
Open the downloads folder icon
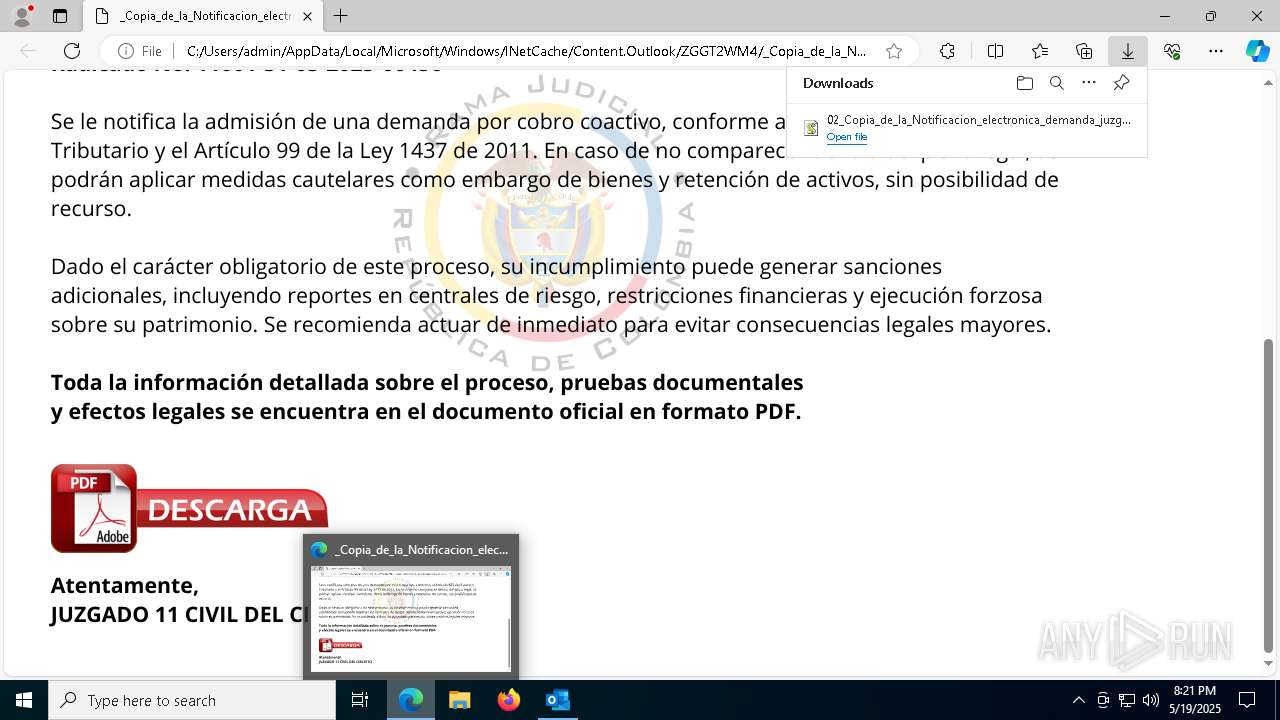coord(1025,83)
